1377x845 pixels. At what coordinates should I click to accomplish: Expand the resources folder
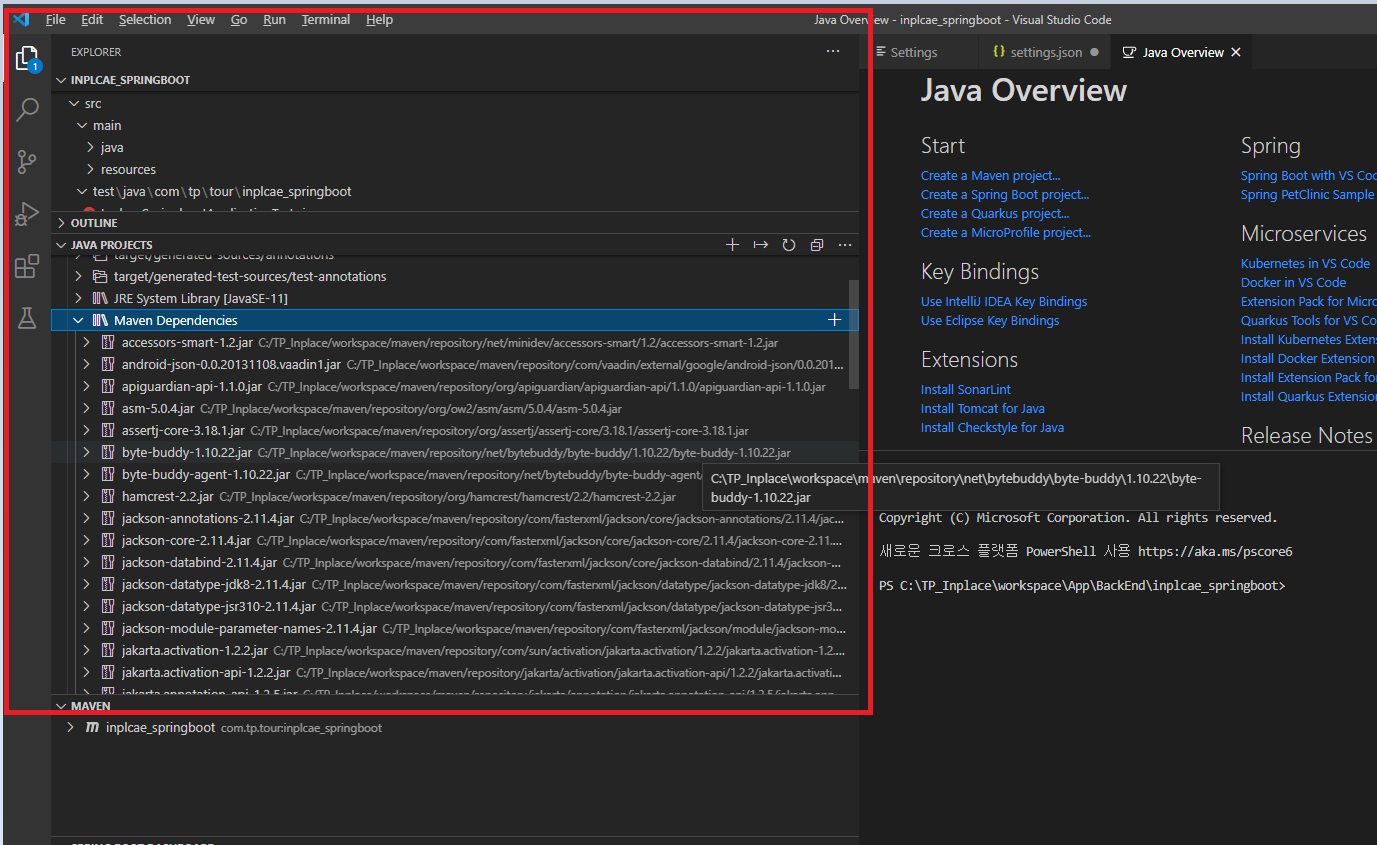point(91,169)
